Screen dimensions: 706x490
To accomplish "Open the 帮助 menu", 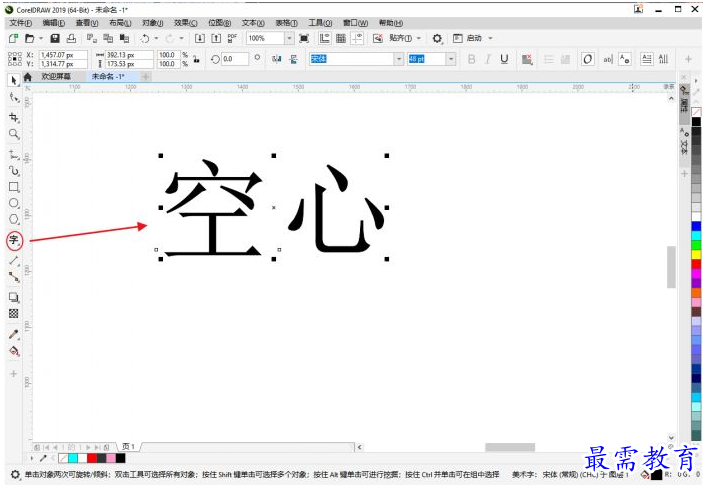I will click(391, 23).
